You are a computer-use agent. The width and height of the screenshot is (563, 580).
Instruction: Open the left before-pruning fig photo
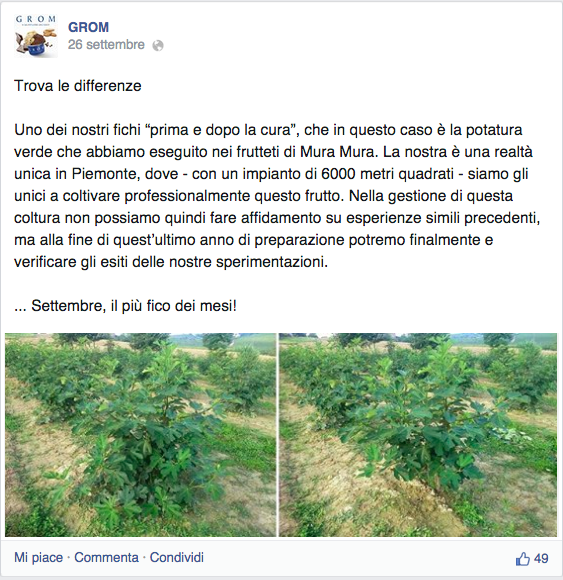[141, 435]
